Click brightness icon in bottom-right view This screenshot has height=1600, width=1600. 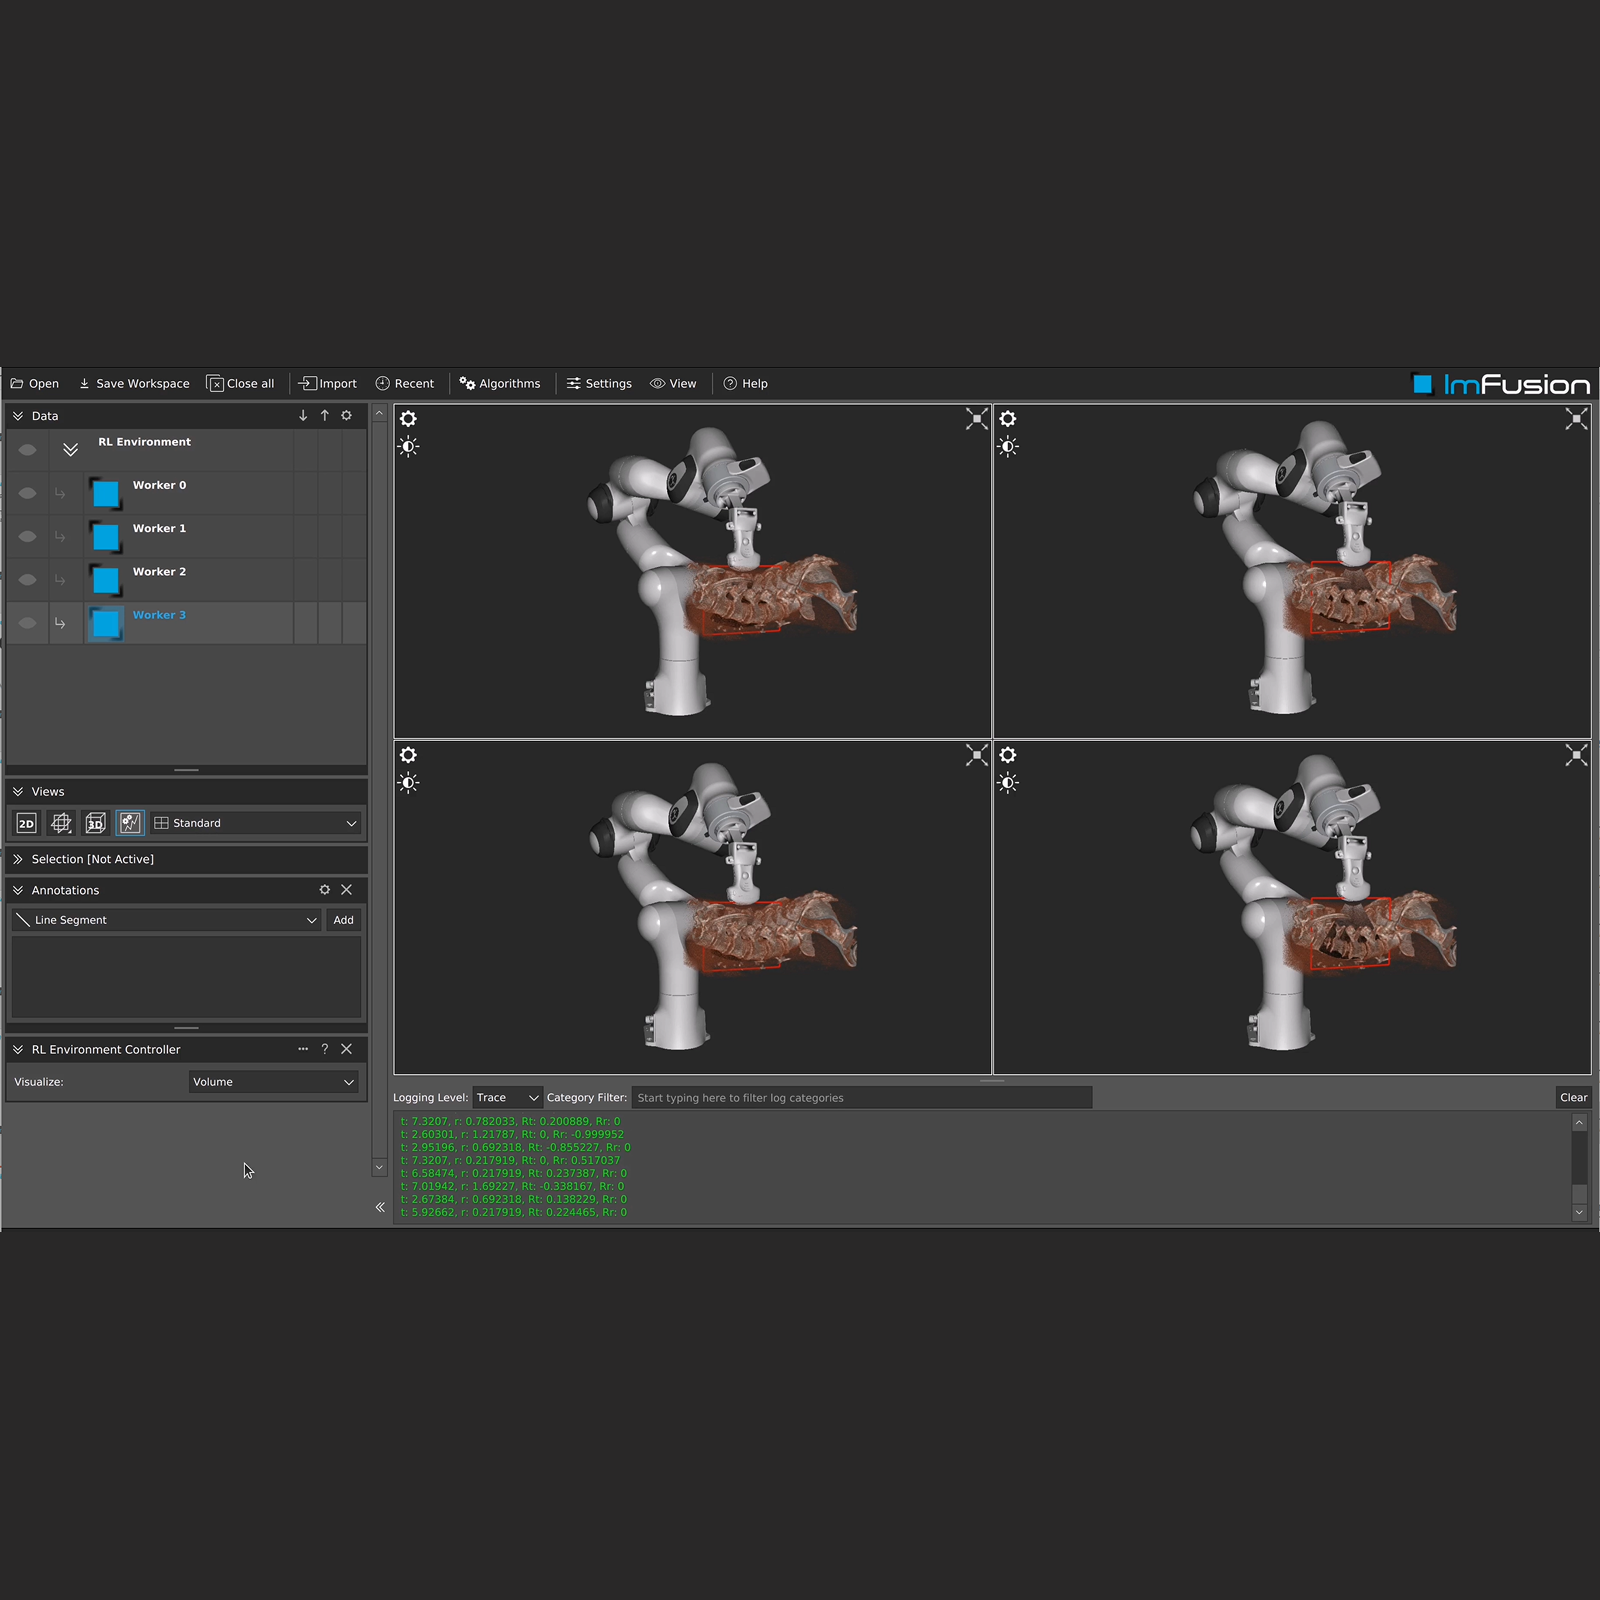(1008, 783)
